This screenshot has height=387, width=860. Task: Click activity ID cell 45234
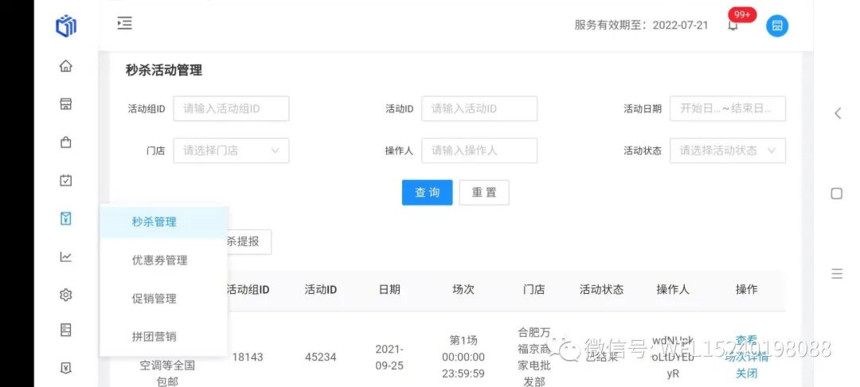(320, 357)
